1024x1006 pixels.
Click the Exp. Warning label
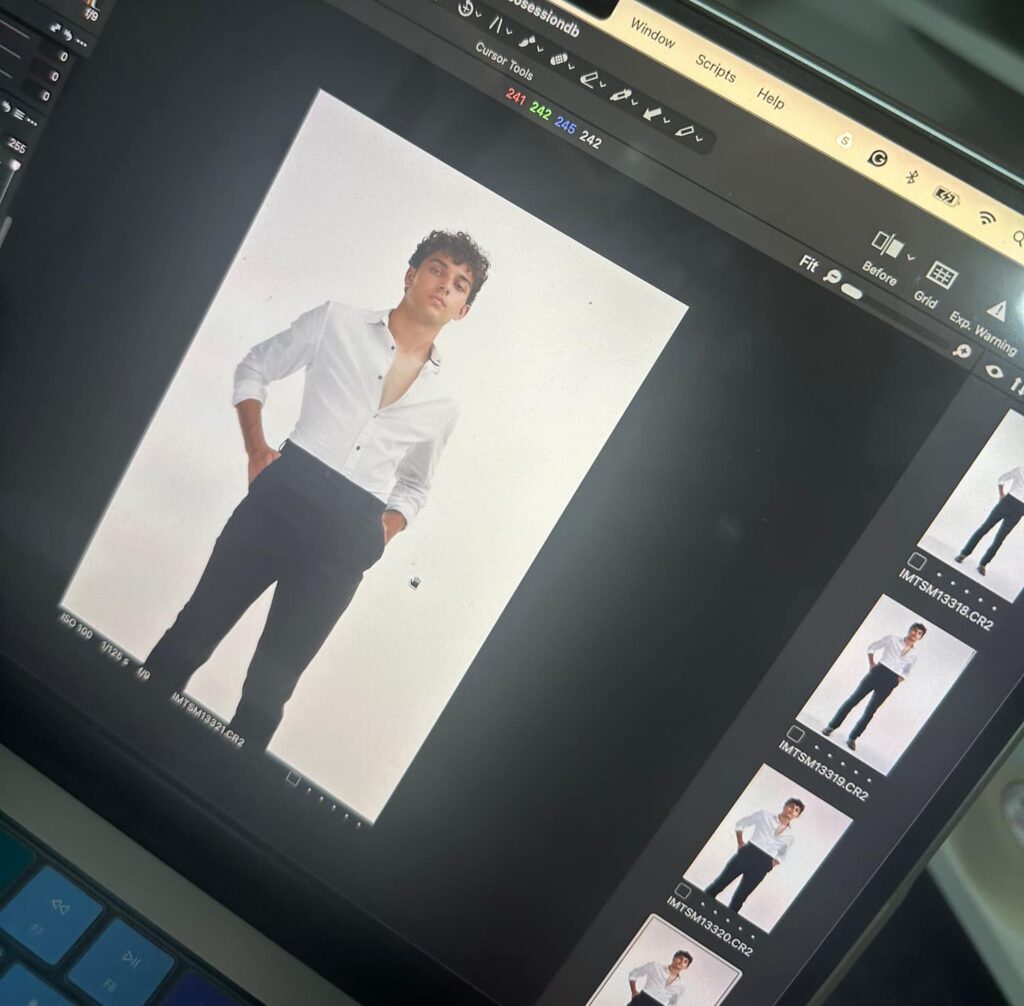click(983, 333)
